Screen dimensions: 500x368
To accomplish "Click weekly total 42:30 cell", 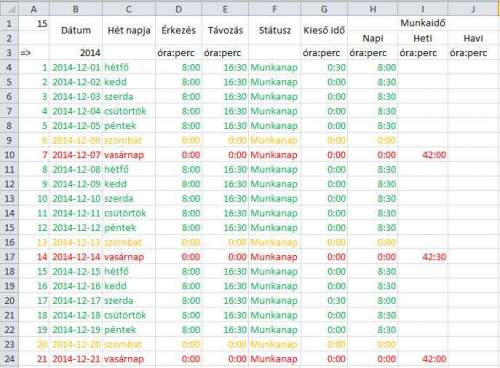I will pyautogui.click(x=423, y=257).
